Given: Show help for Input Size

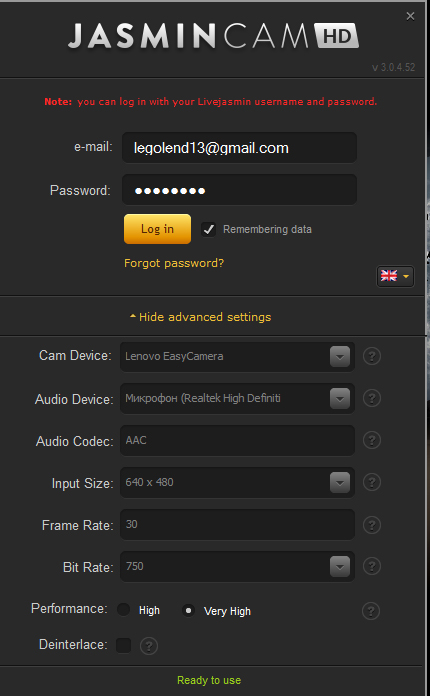Looking at the screenshot, I should [x=372, y=482].
